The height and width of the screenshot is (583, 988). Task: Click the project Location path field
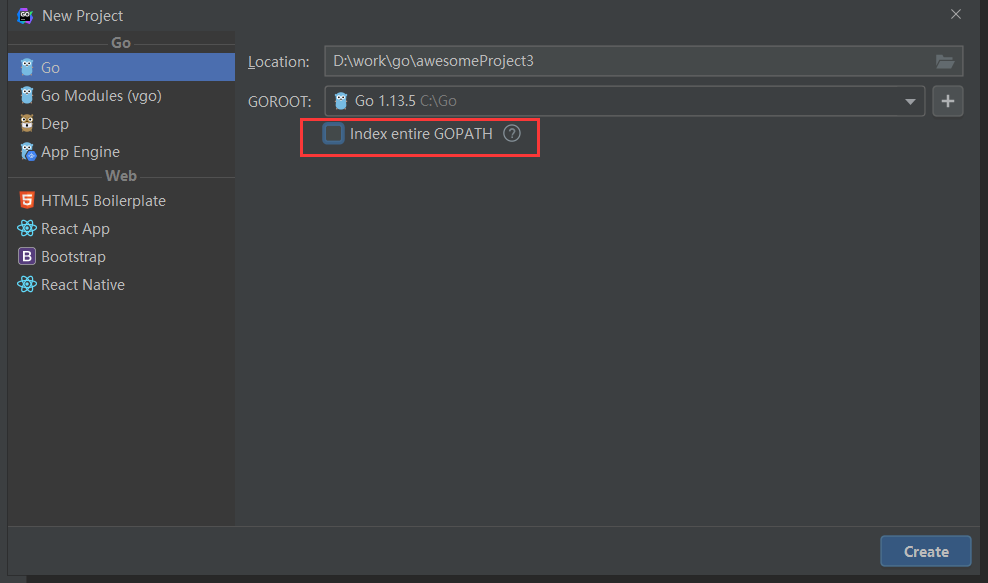[x=600, y=60]
